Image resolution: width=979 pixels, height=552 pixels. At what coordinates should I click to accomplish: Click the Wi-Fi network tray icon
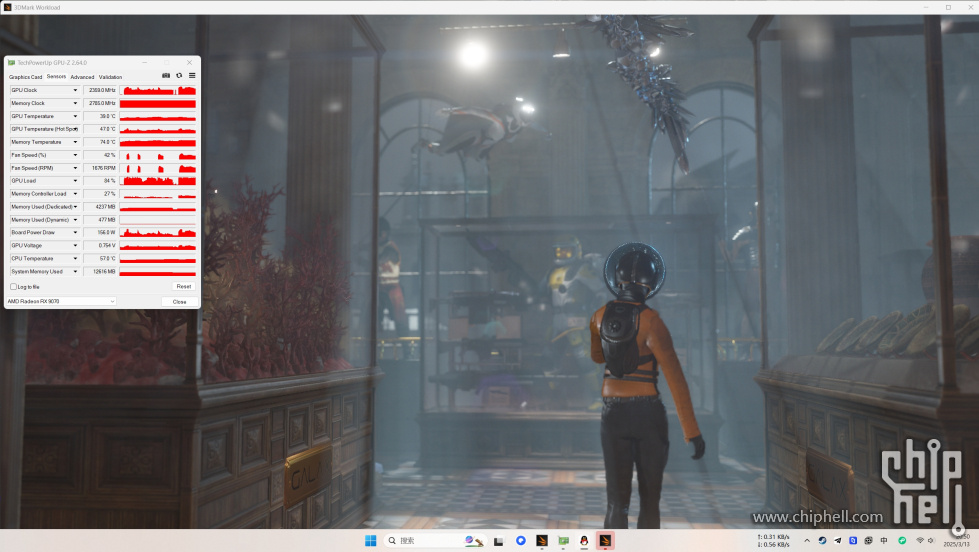tap(920, 541)
